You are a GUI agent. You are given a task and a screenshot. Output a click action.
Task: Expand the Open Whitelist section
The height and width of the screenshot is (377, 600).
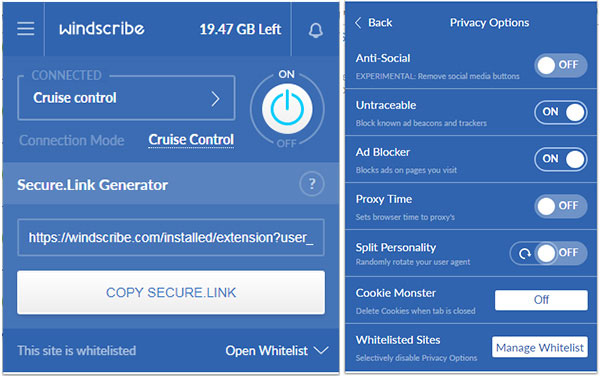277,351
